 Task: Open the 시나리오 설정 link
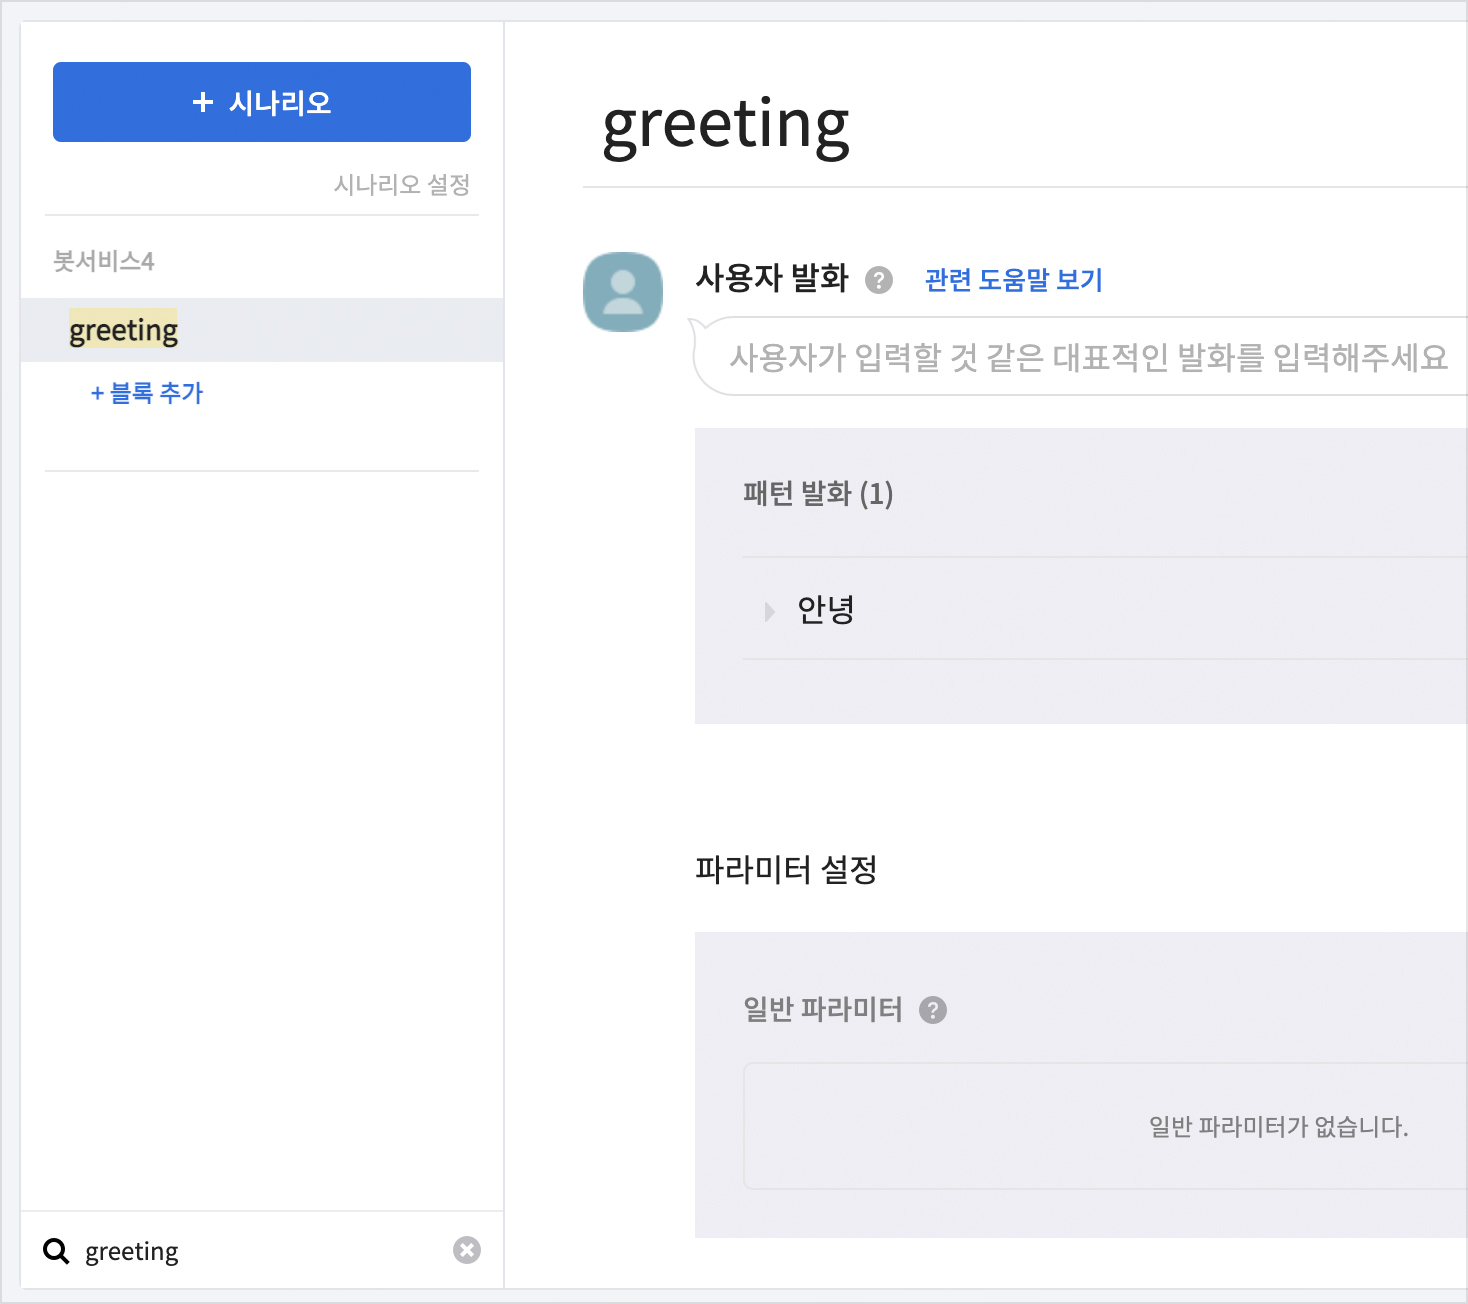[401, 185]
